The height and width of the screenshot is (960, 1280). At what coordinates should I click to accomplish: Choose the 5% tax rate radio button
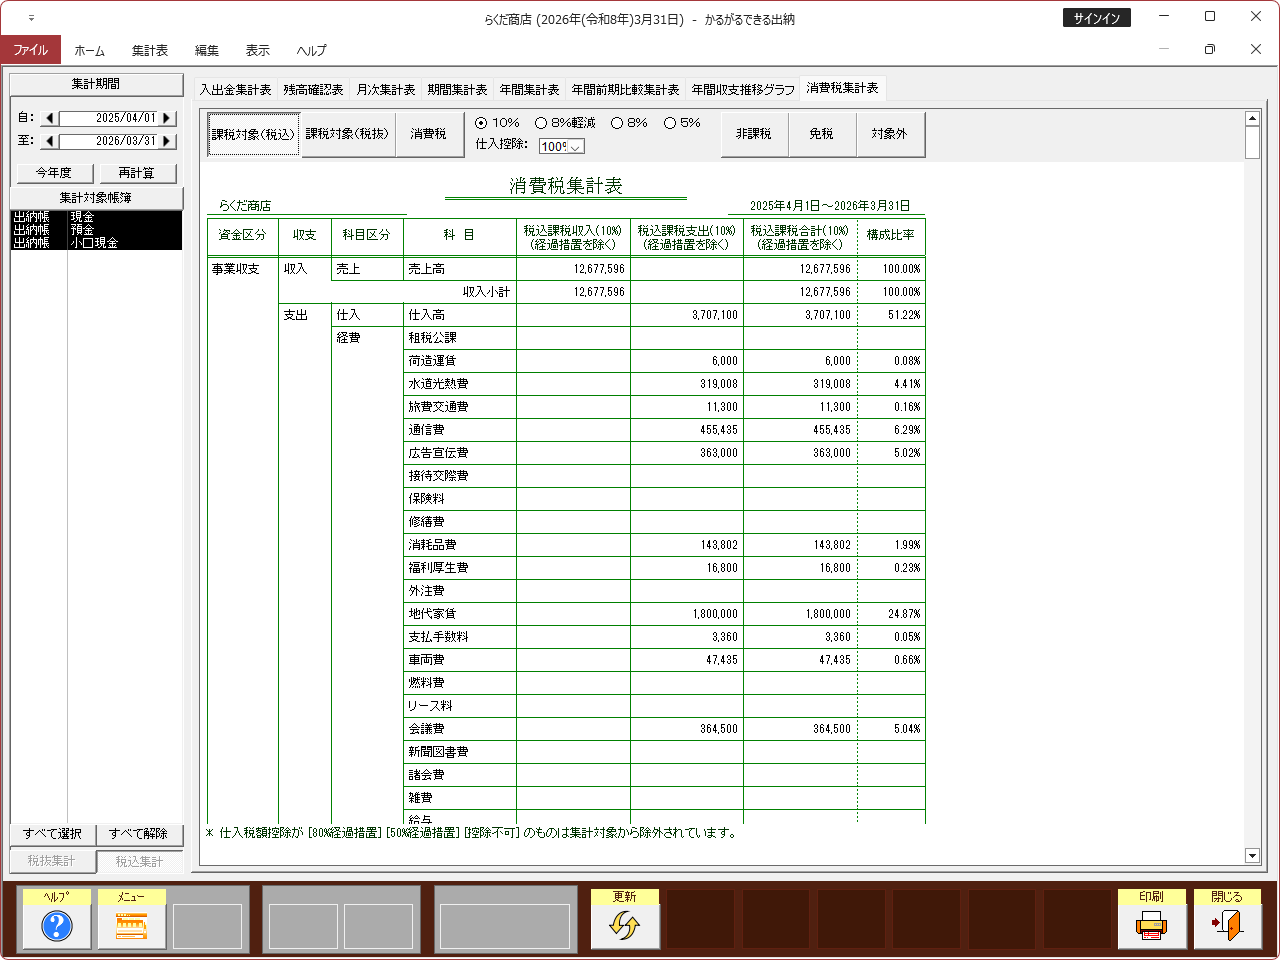click(x=670, y=123)
